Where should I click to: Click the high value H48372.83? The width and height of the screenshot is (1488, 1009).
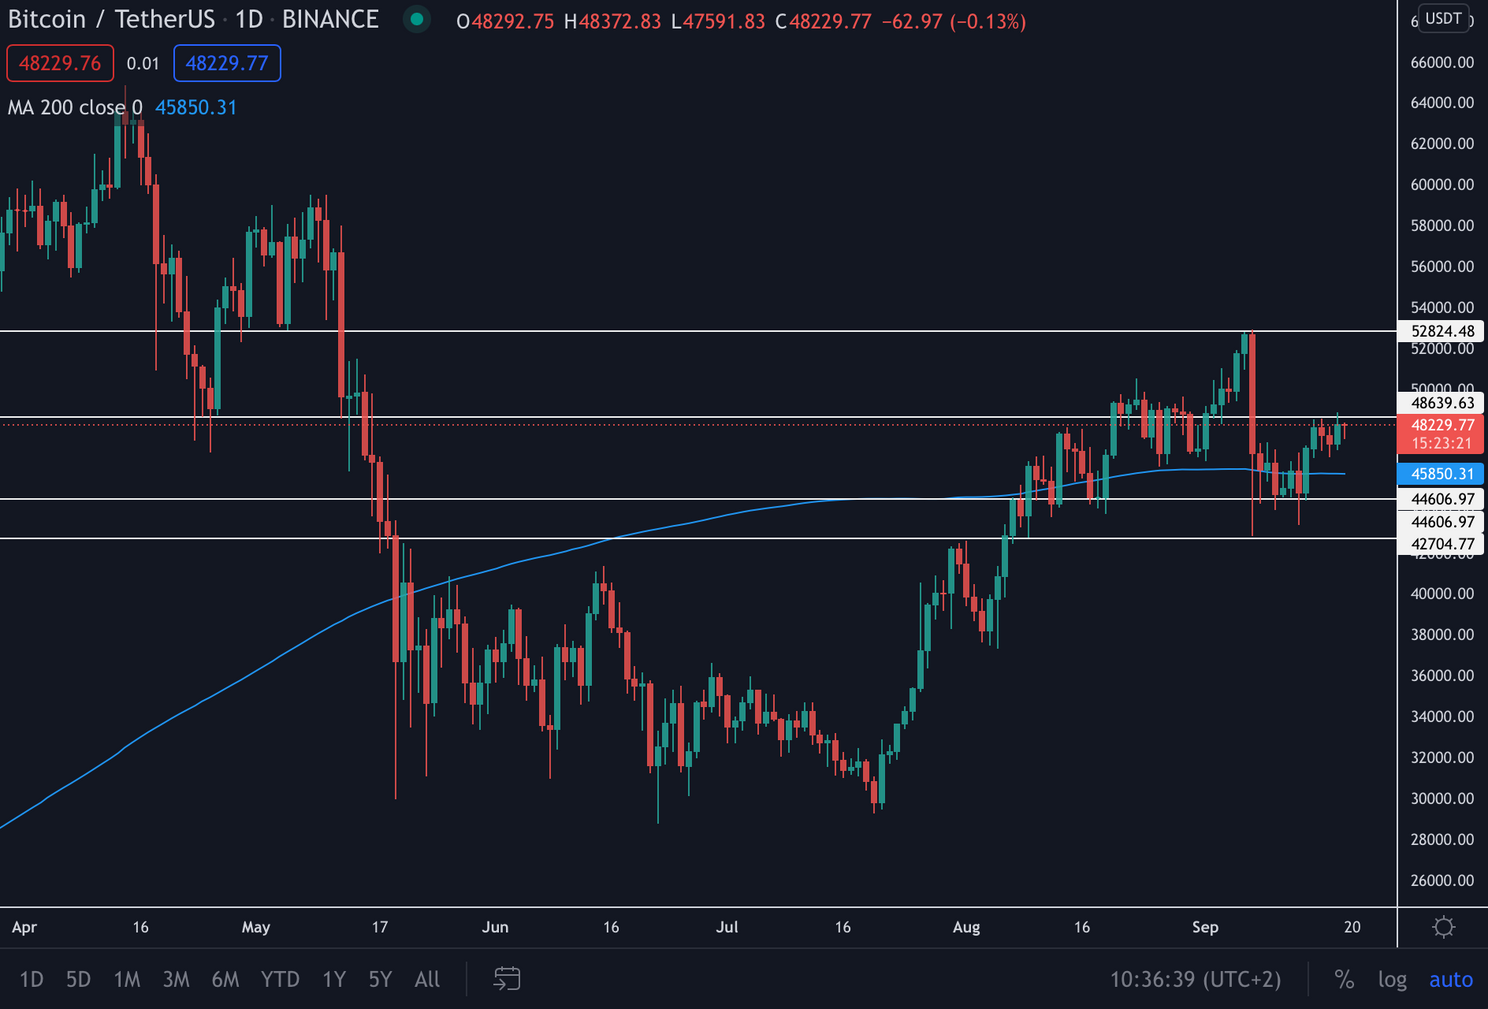612,21
